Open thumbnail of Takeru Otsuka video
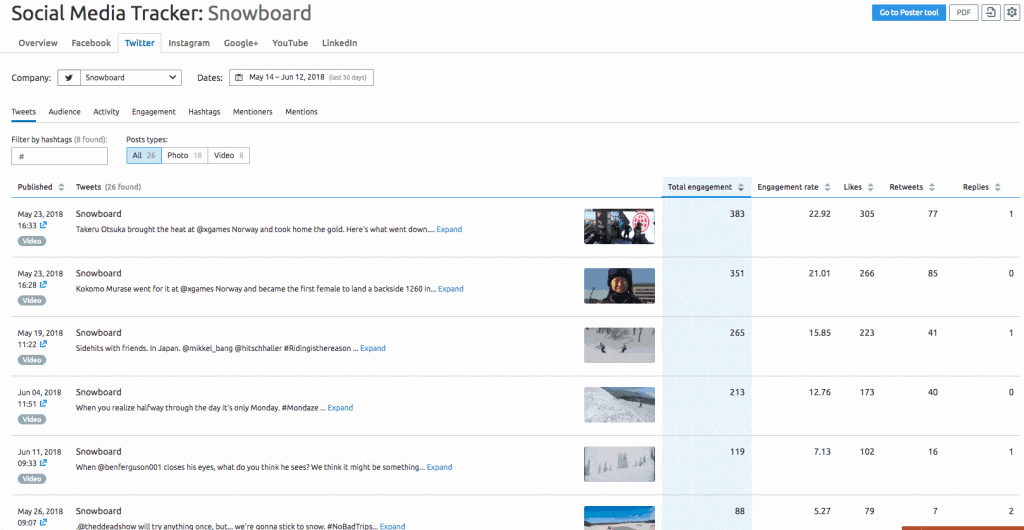This screenshot has height=530, width=1024. coord(619,226)
